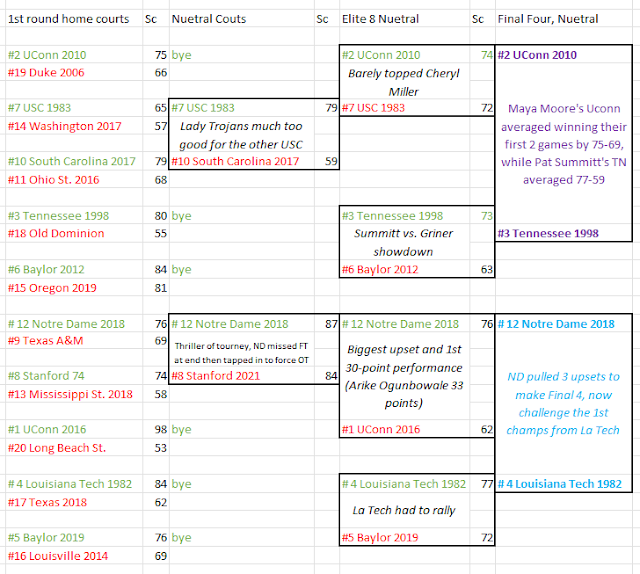The width and height of the screenshot is (640, 574).
Task: Click the score 55 beside Old Dominion
Action: click(156, 234)
